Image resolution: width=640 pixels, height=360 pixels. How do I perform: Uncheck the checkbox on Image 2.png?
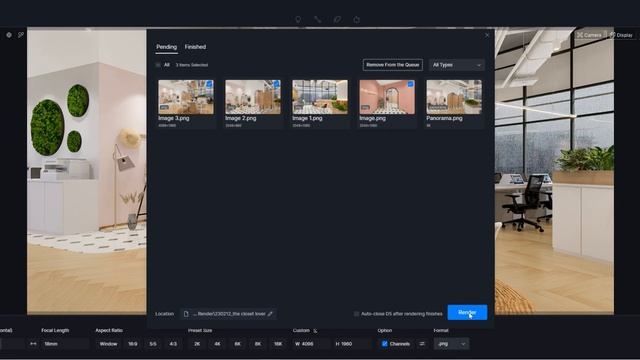click(x=276, y=84)
